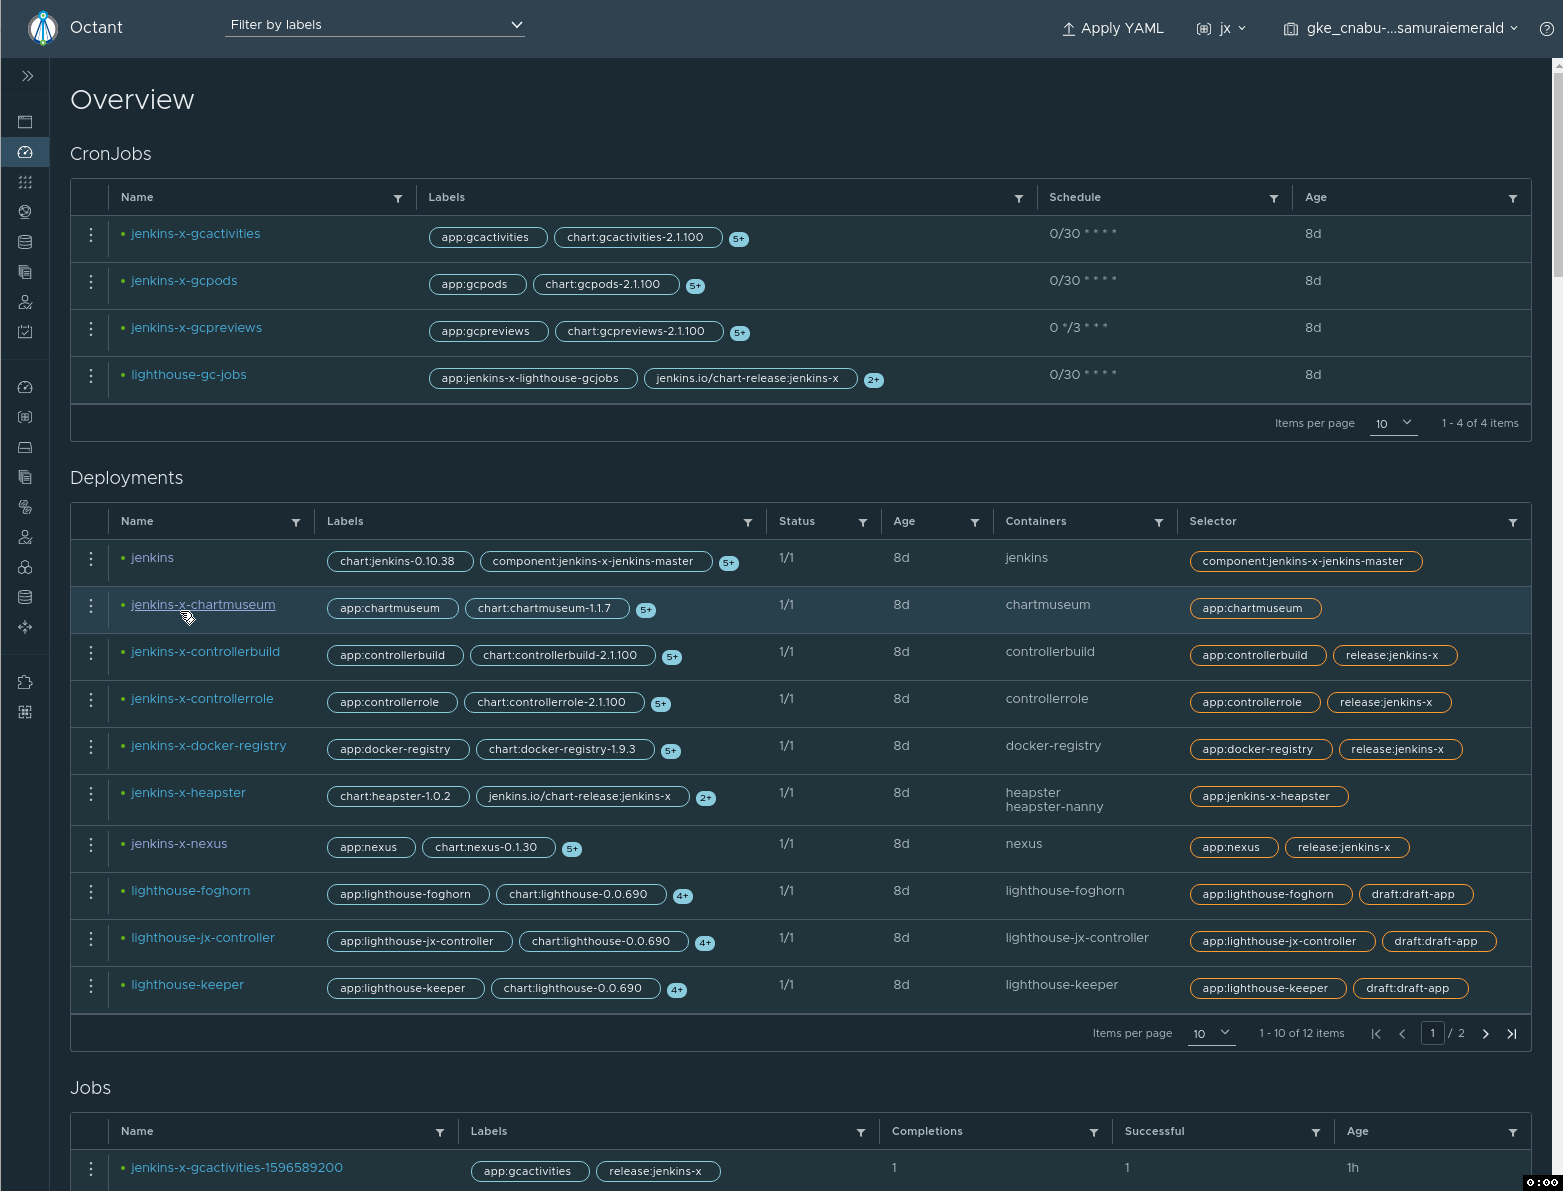
Task: Click the Discovery and Load Balancing globe icon
Action: click(25, 211)
